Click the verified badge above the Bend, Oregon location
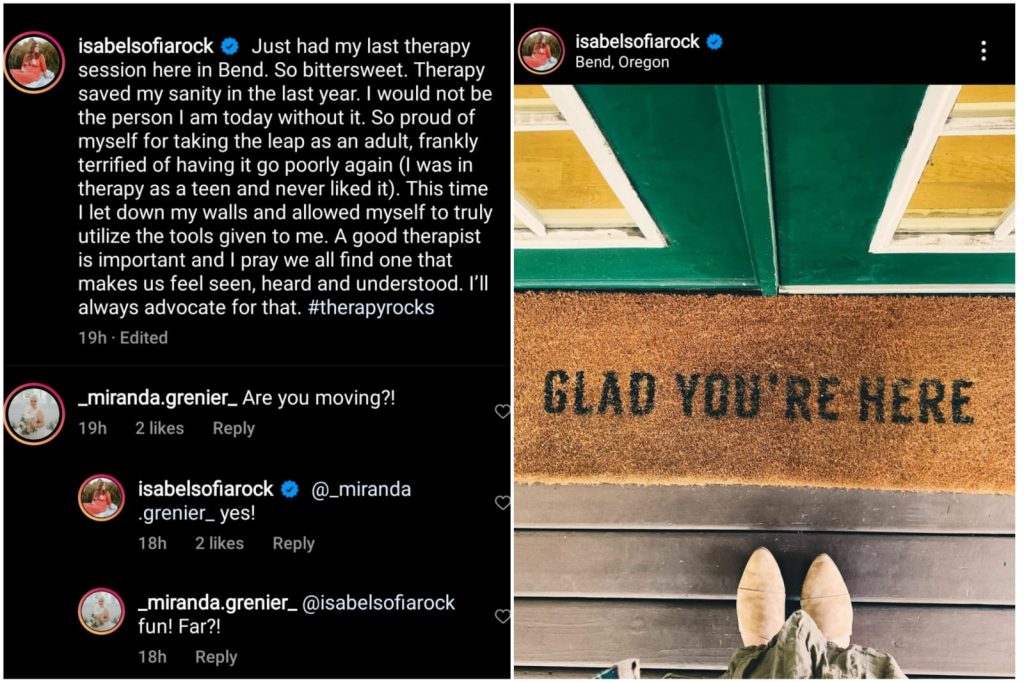Viewport: 1024px width, 682px height. pos(715,41)
